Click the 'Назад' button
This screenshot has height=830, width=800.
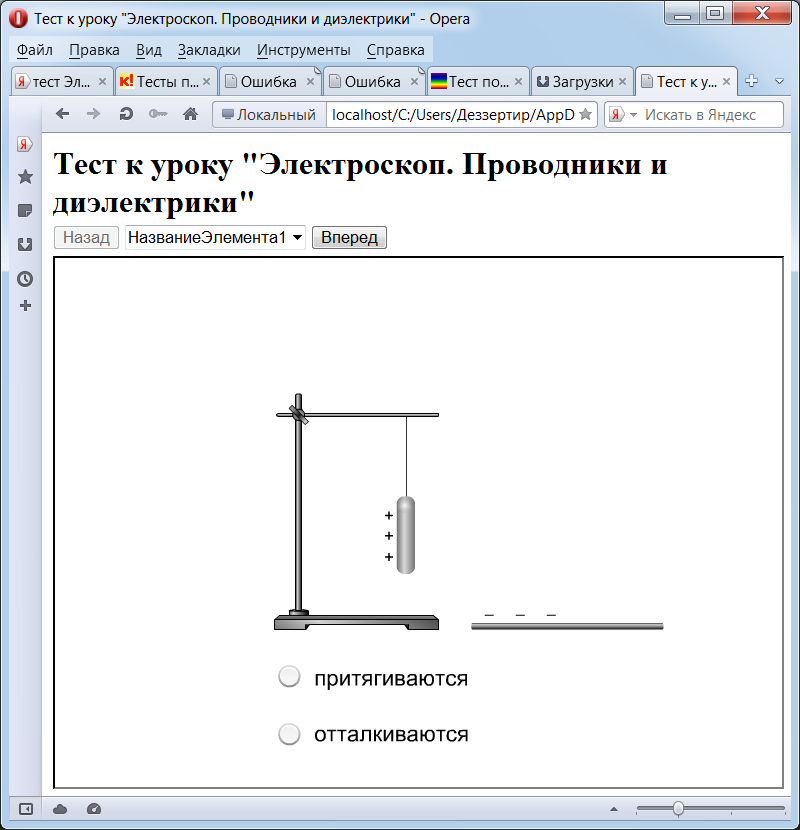click(86, 237)
